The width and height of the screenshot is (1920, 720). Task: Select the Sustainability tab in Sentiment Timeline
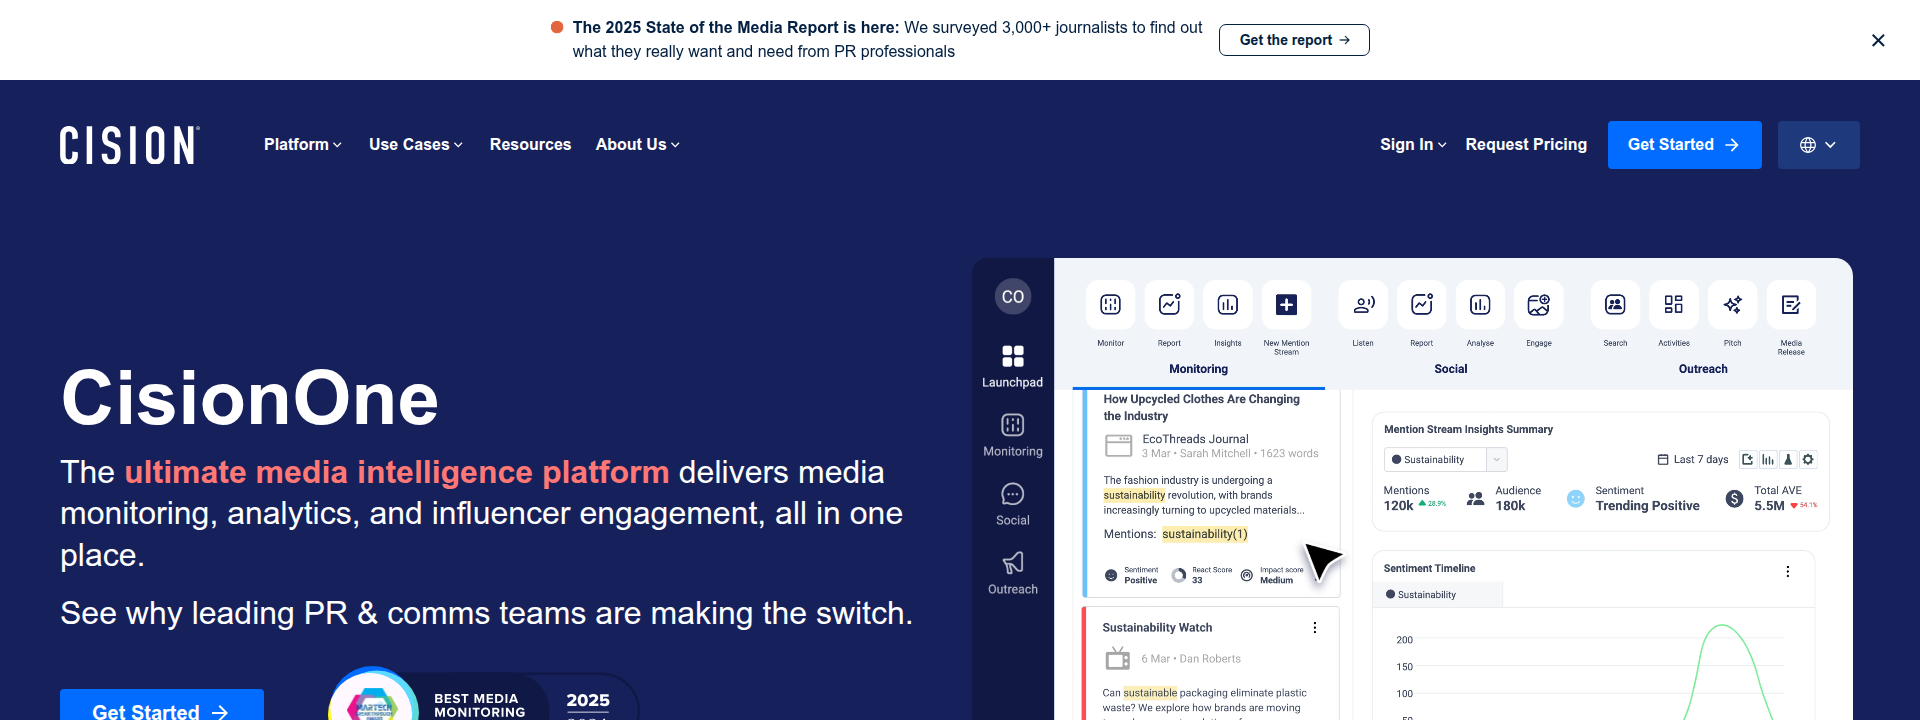coord(1438,595)
